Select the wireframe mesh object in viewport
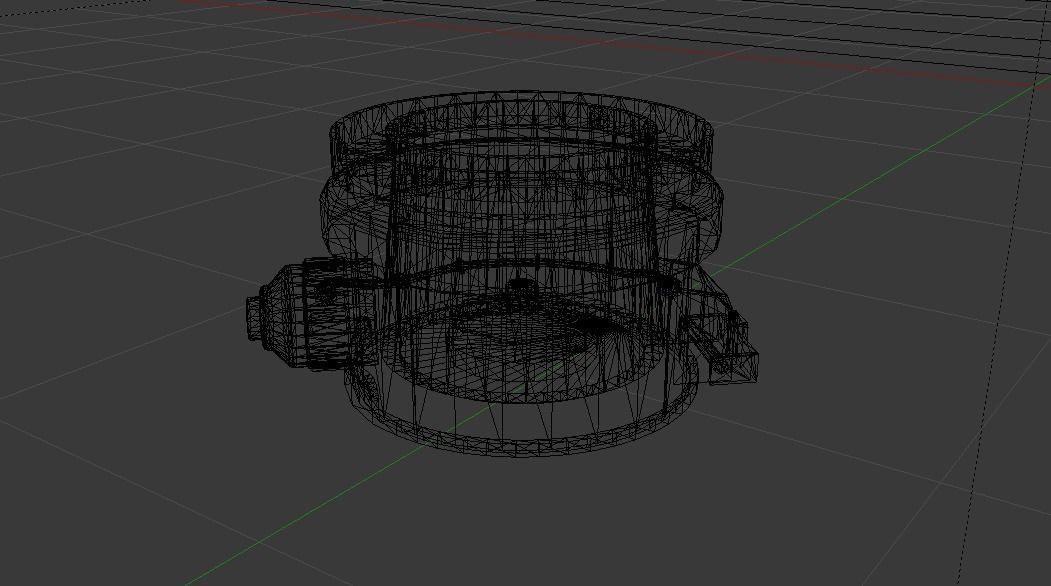Image resolution: width=1051 pixels, height=586 pixels. [504, 274]
